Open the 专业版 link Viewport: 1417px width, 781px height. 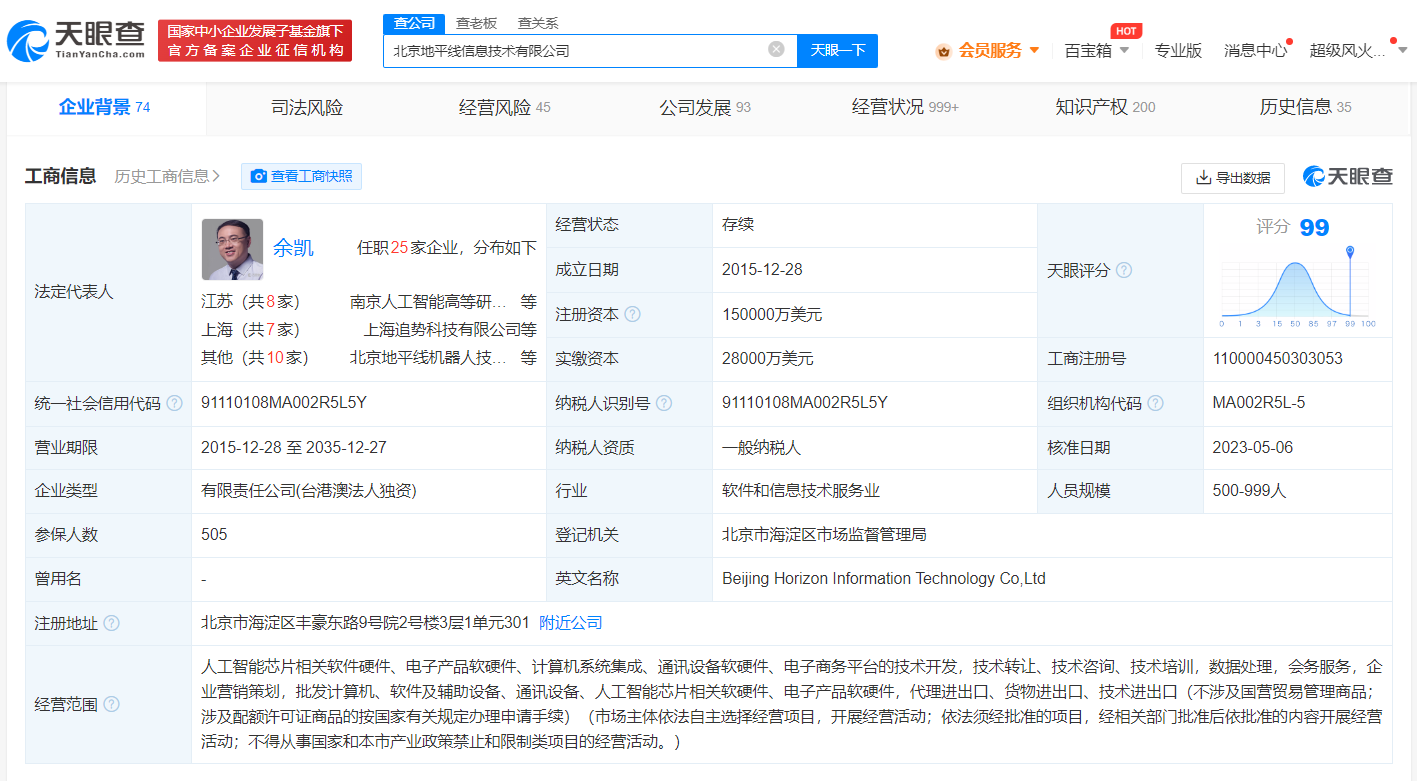[1178, 50]
